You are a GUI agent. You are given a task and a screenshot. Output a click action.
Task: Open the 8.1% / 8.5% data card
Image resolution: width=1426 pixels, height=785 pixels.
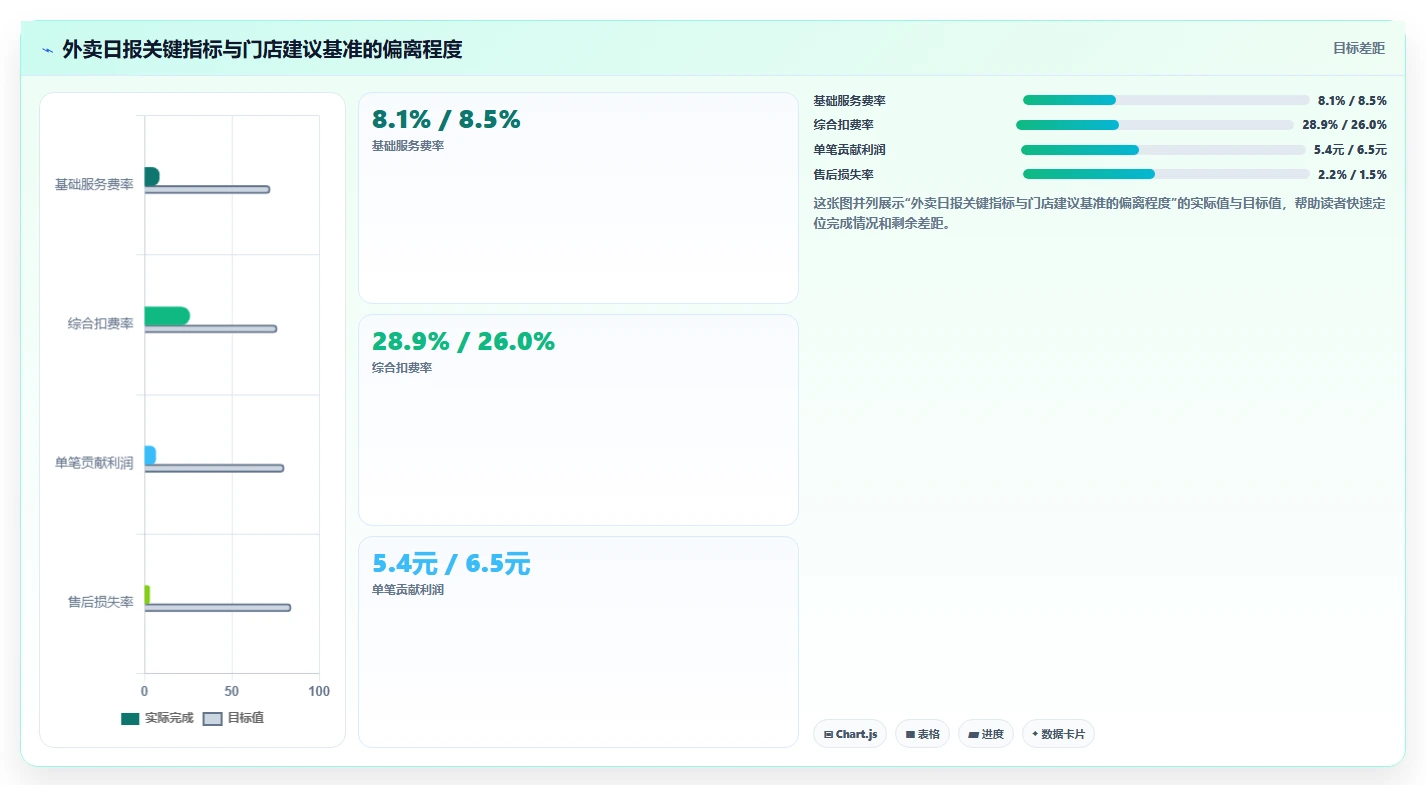coord(578,198)
